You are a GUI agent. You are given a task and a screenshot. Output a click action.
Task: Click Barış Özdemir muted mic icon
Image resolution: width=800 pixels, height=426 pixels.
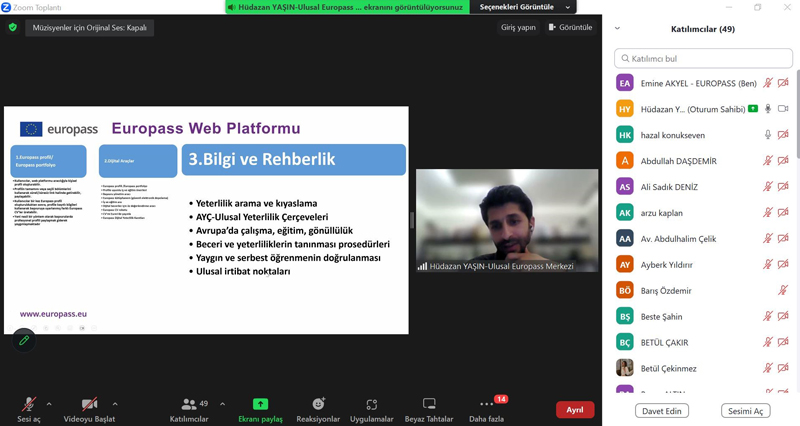point(783,290)
